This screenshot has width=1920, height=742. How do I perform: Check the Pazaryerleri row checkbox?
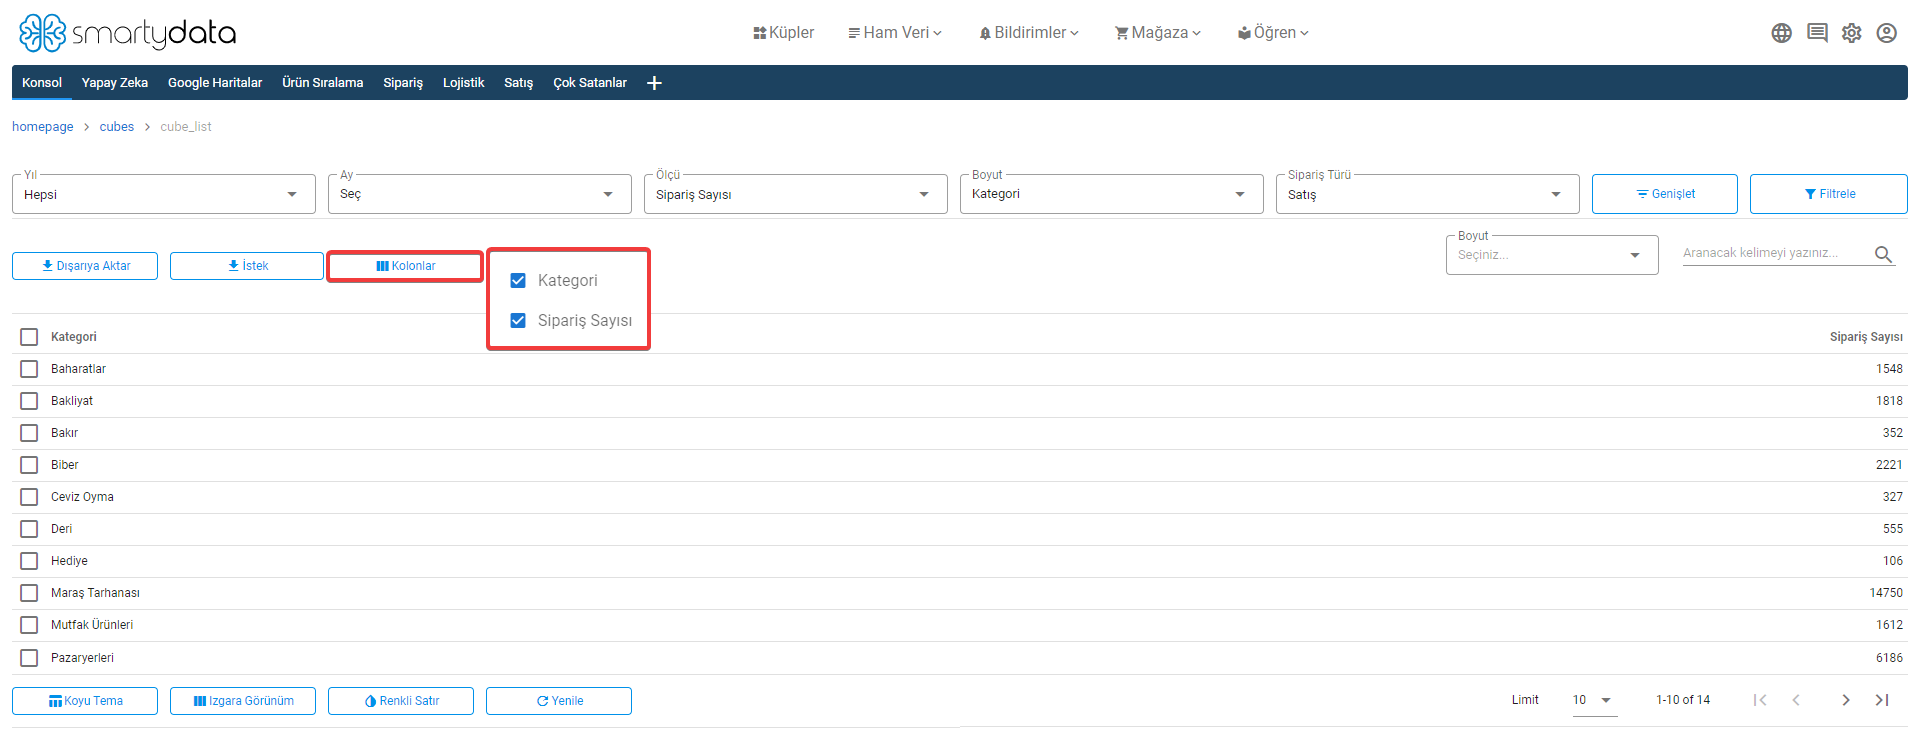[29, 658]
